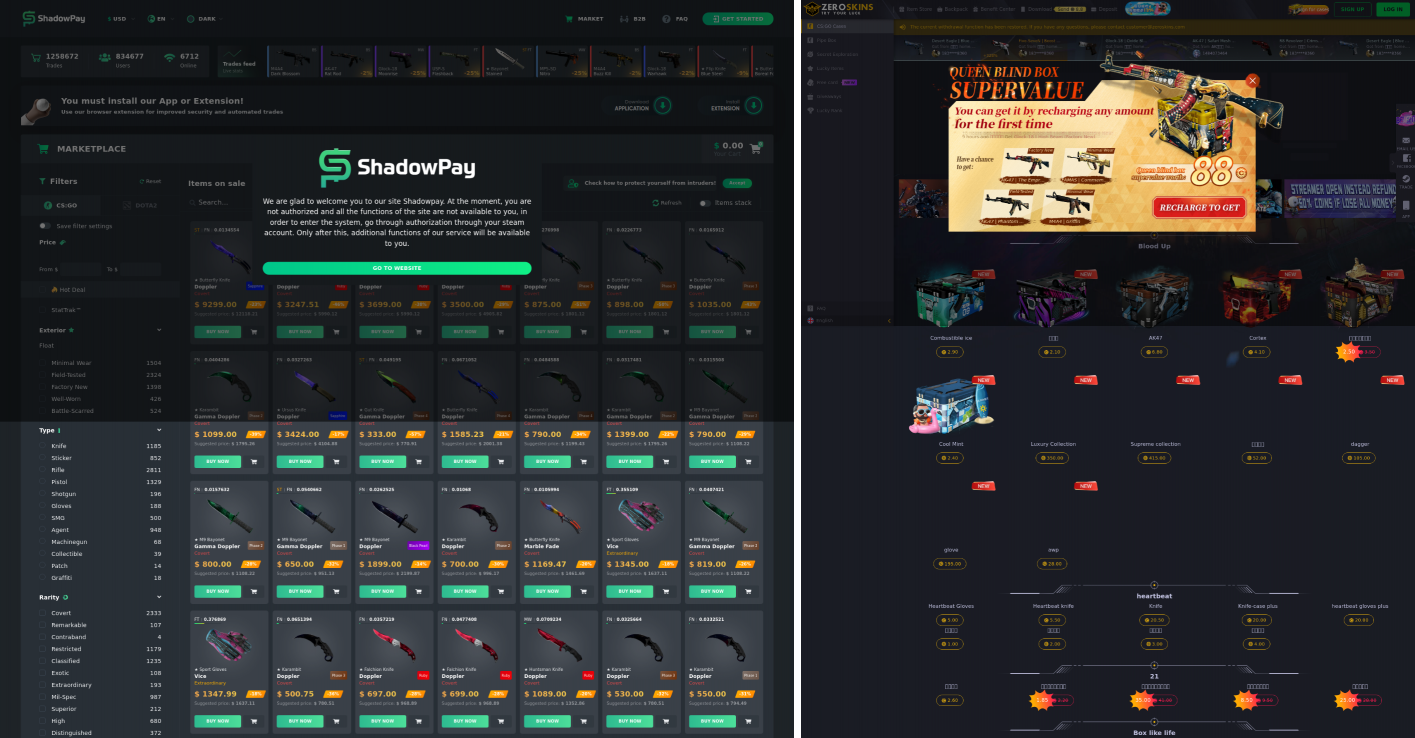The height and width of the screenshot is (738, 1415).
Task: Collapse the Rarity filter section
Action: [159, 597]
